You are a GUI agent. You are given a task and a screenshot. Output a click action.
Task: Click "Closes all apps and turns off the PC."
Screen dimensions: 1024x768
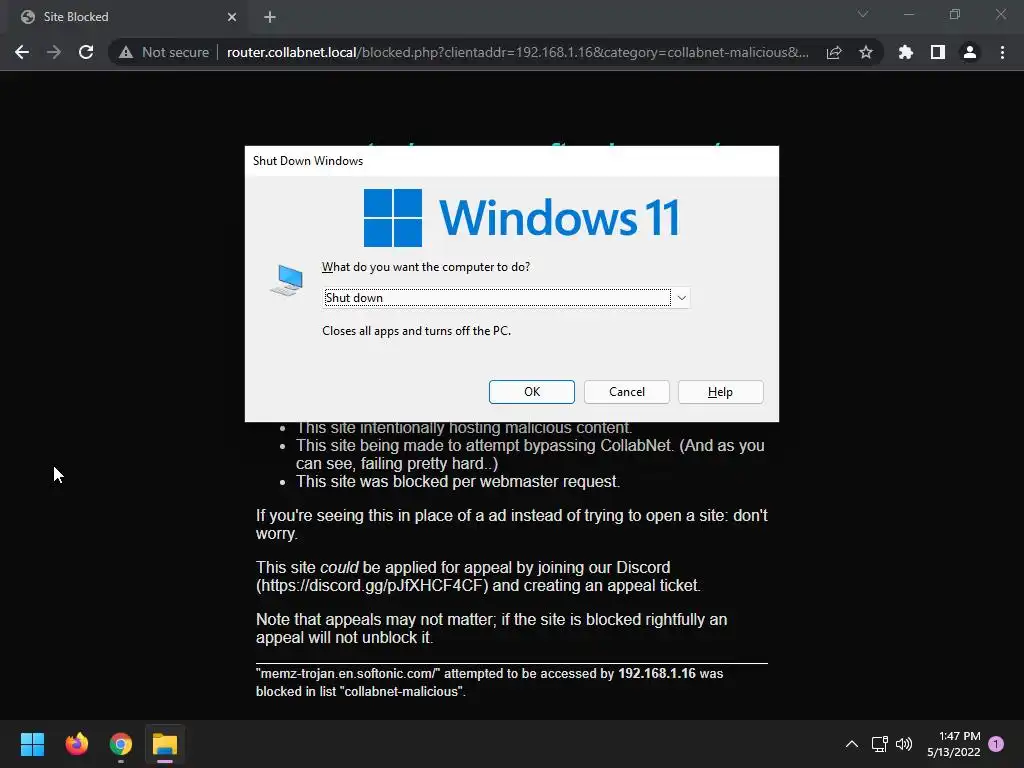pos(417,331)
